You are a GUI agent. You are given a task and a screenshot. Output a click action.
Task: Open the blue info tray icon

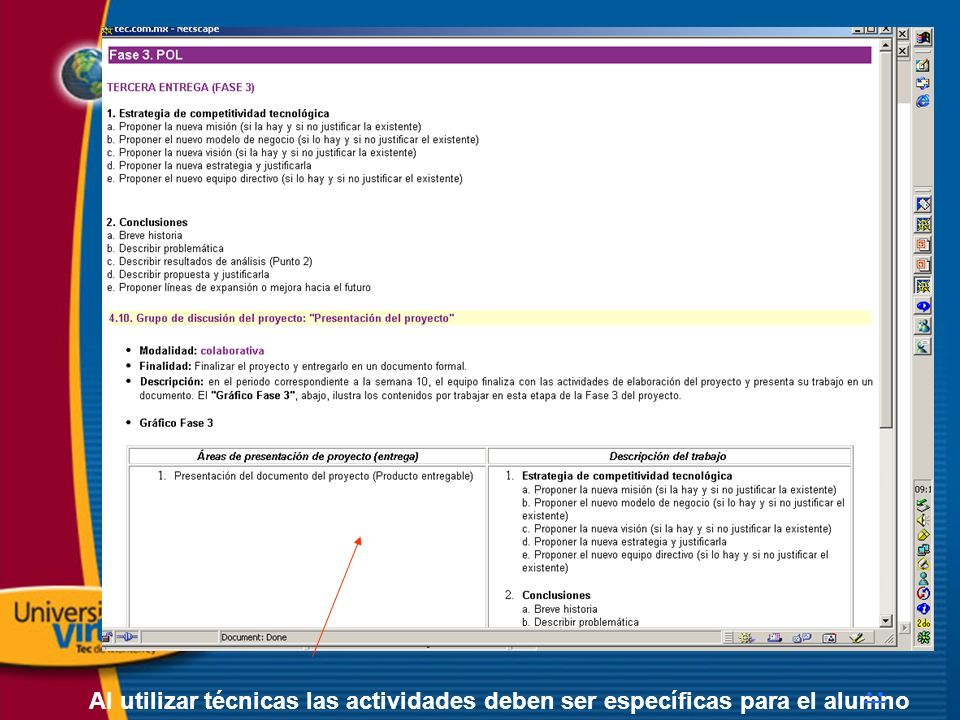coord(923,609)
